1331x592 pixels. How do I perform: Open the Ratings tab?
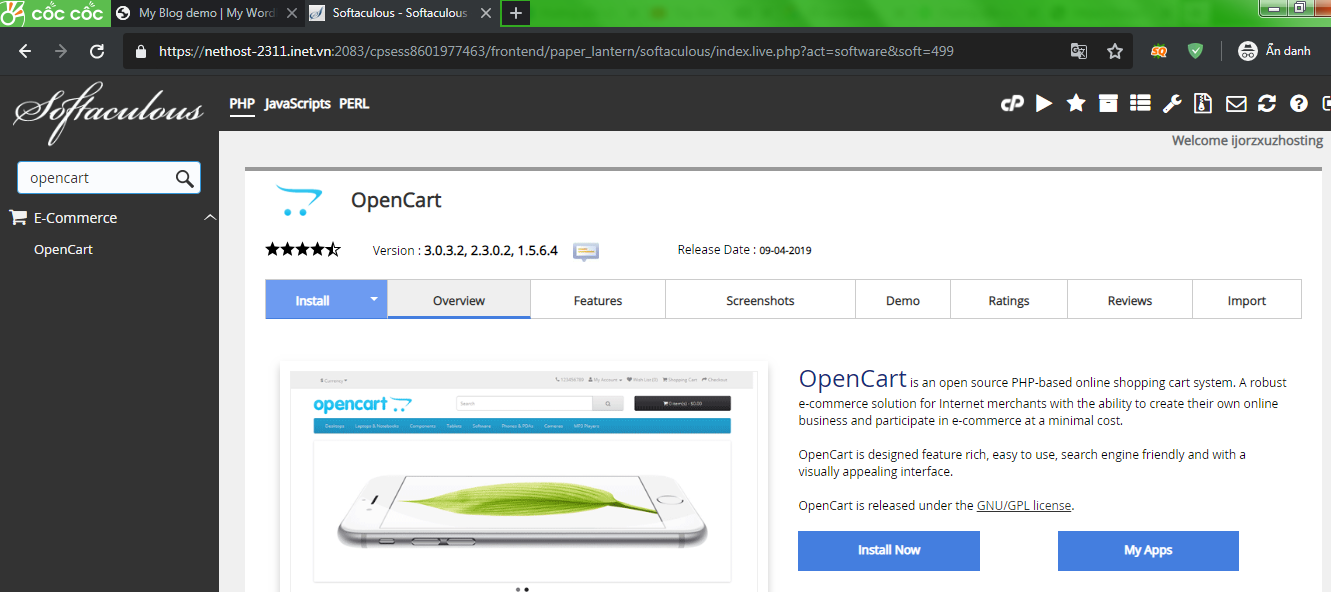click(1009, 300)
